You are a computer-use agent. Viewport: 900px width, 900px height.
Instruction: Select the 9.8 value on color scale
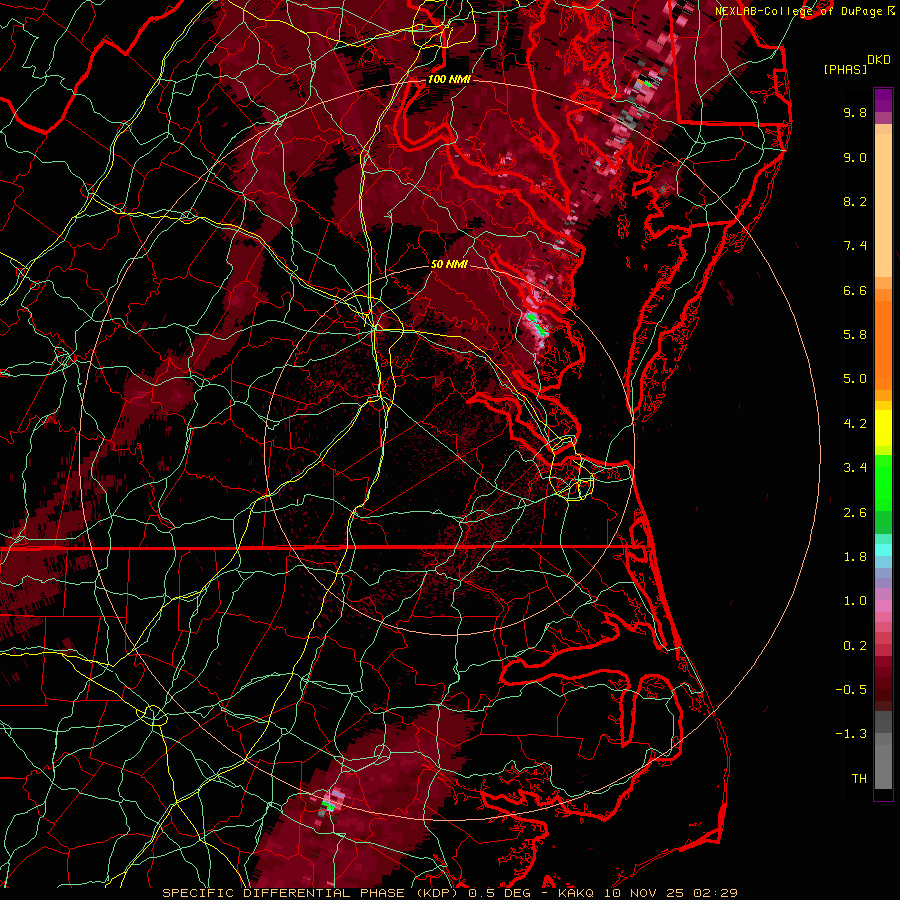[x=855, y=112]
